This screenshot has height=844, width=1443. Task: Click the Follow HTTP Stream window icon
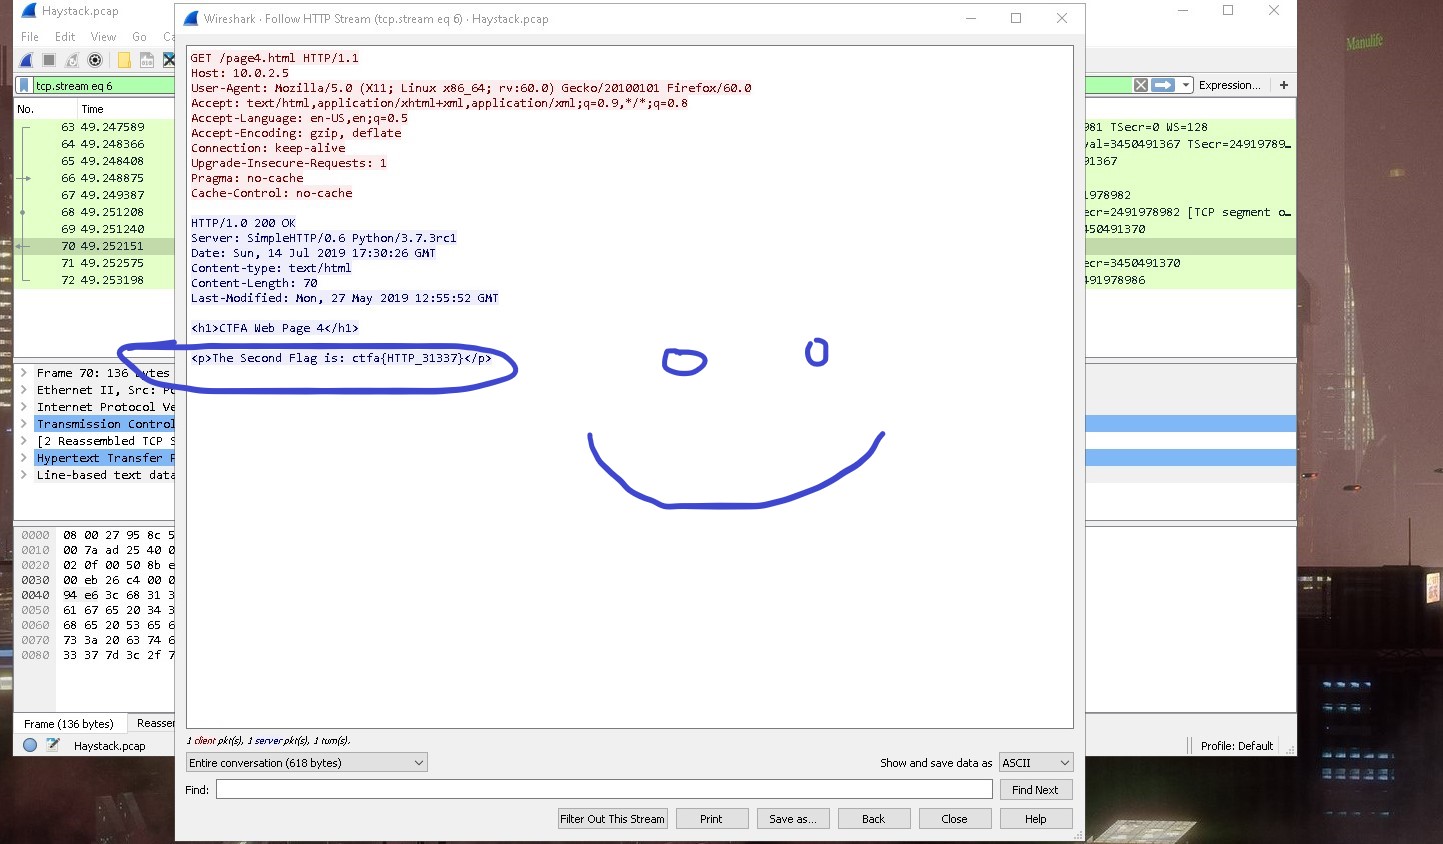191,18
